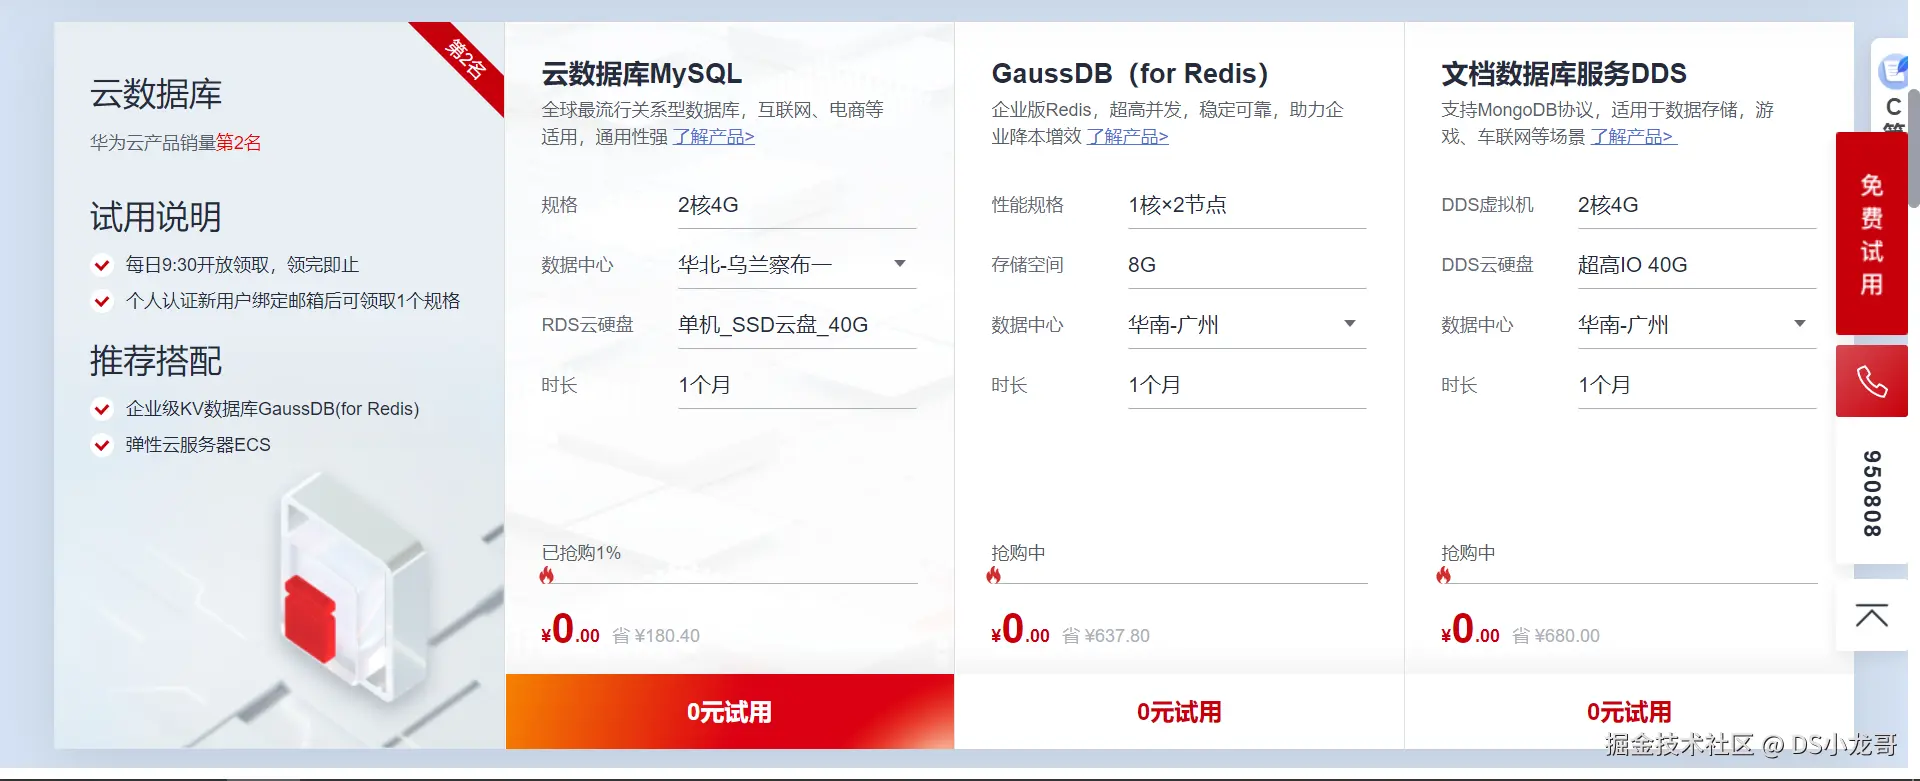Click the 试用说明 heading
1920x781 pixels.
156,217
